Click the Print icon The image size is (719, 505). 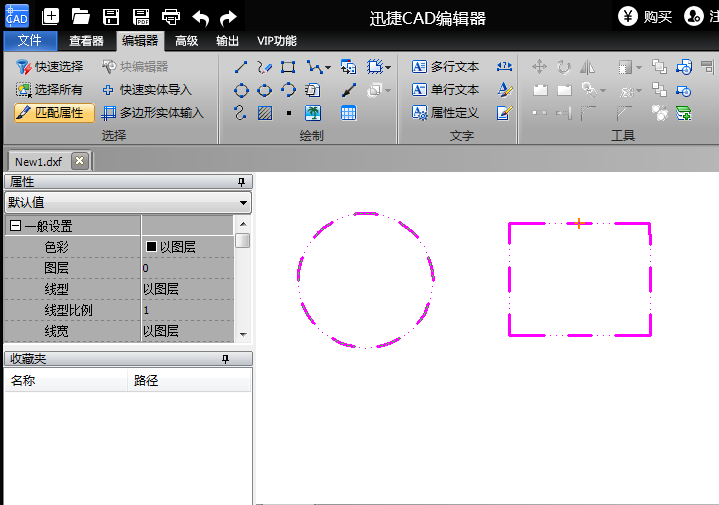(171, 17)
